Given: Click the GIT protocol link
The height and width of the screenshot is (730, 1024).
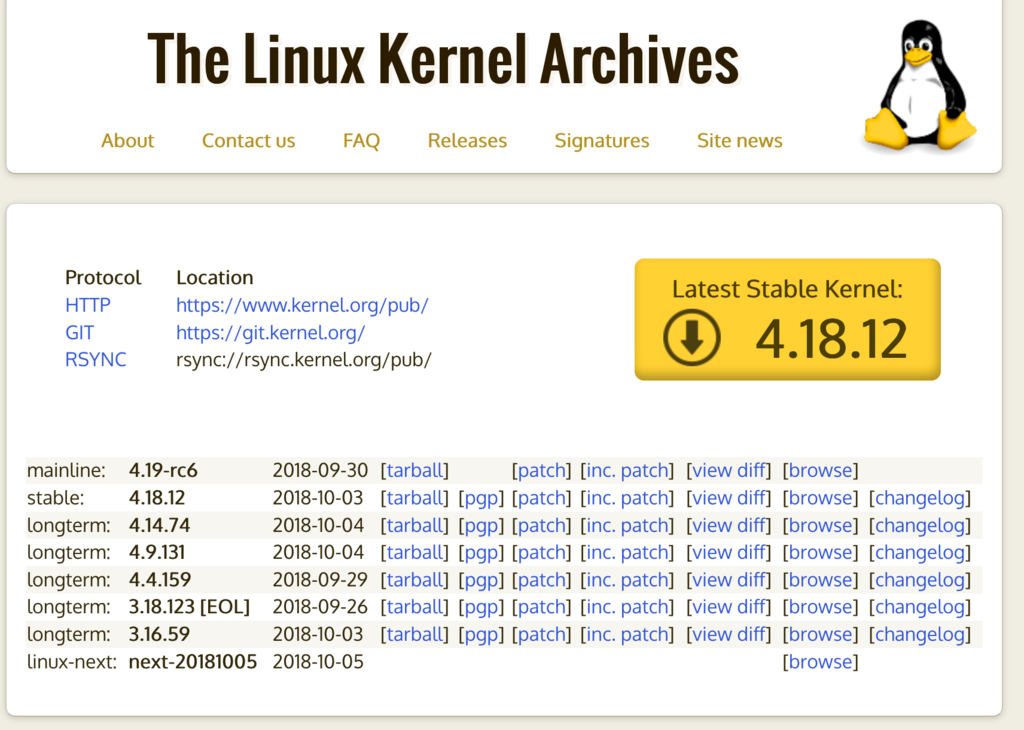Looking at the screenshot, I should [79, 332].
